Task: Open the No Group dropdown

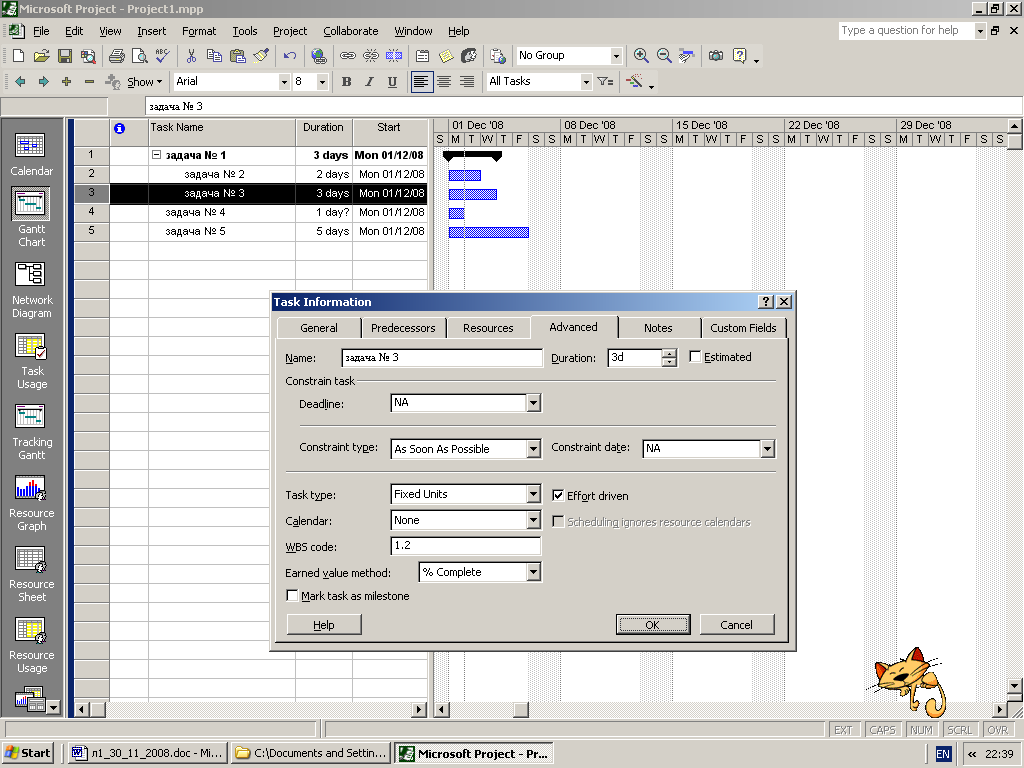Action: coord(616,56)
